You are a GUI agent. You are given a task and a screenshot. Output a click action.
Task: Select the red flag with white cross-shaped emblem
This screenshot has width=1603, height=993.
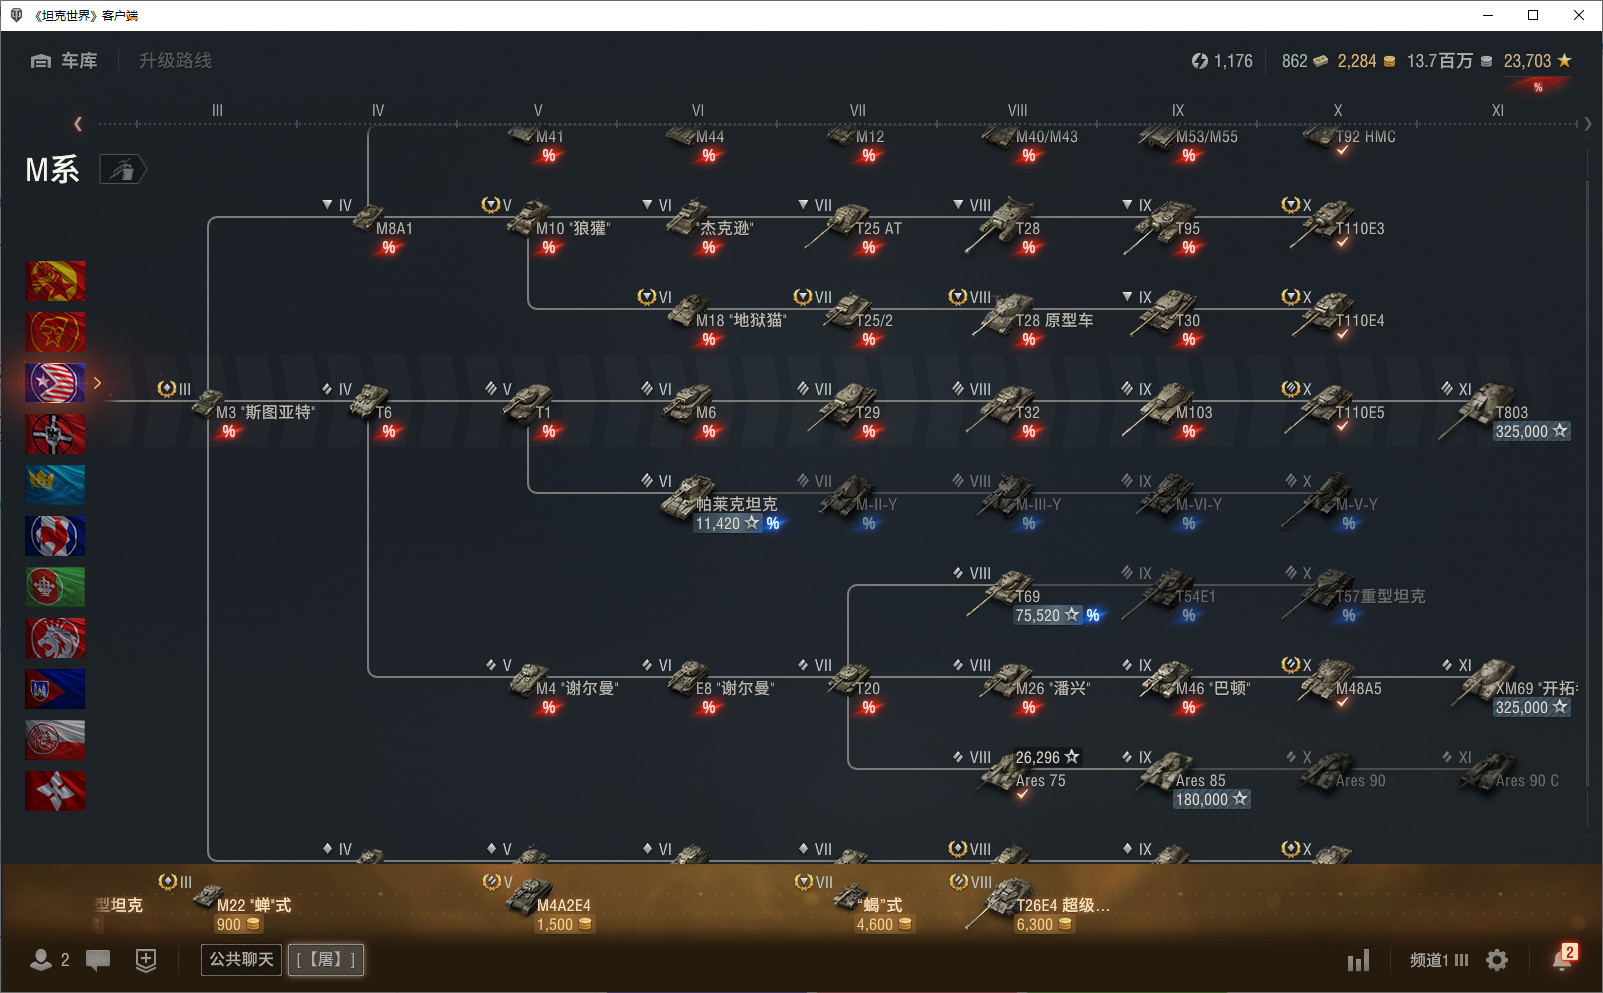pos(55,791)
